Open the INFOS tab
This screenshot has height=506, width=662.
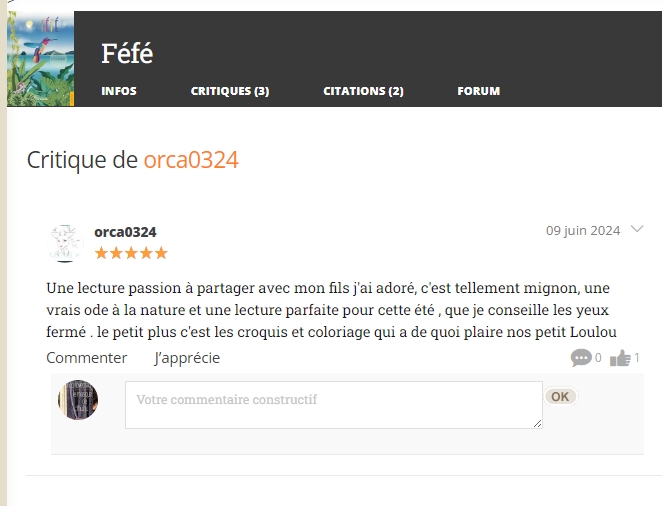tap(119, 91)
